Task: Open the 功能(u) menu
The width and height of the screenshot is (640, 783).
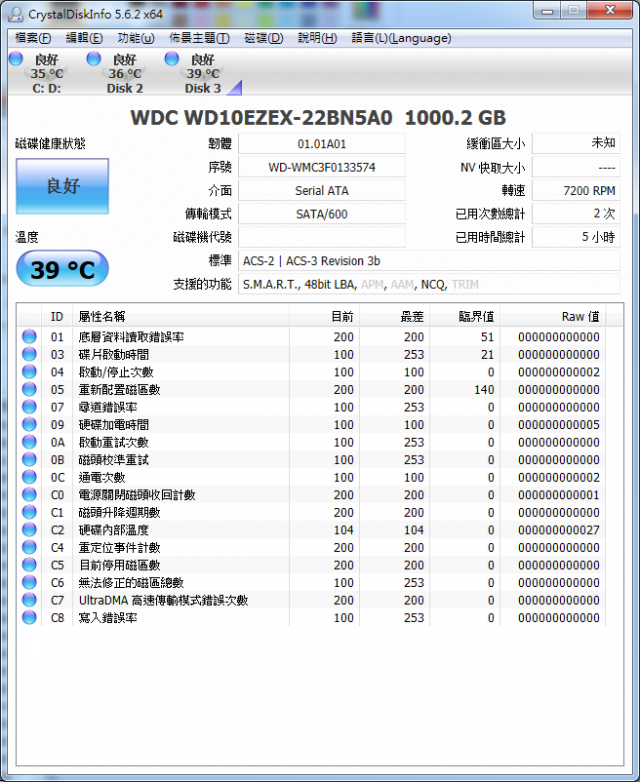Action: point(136,38)
